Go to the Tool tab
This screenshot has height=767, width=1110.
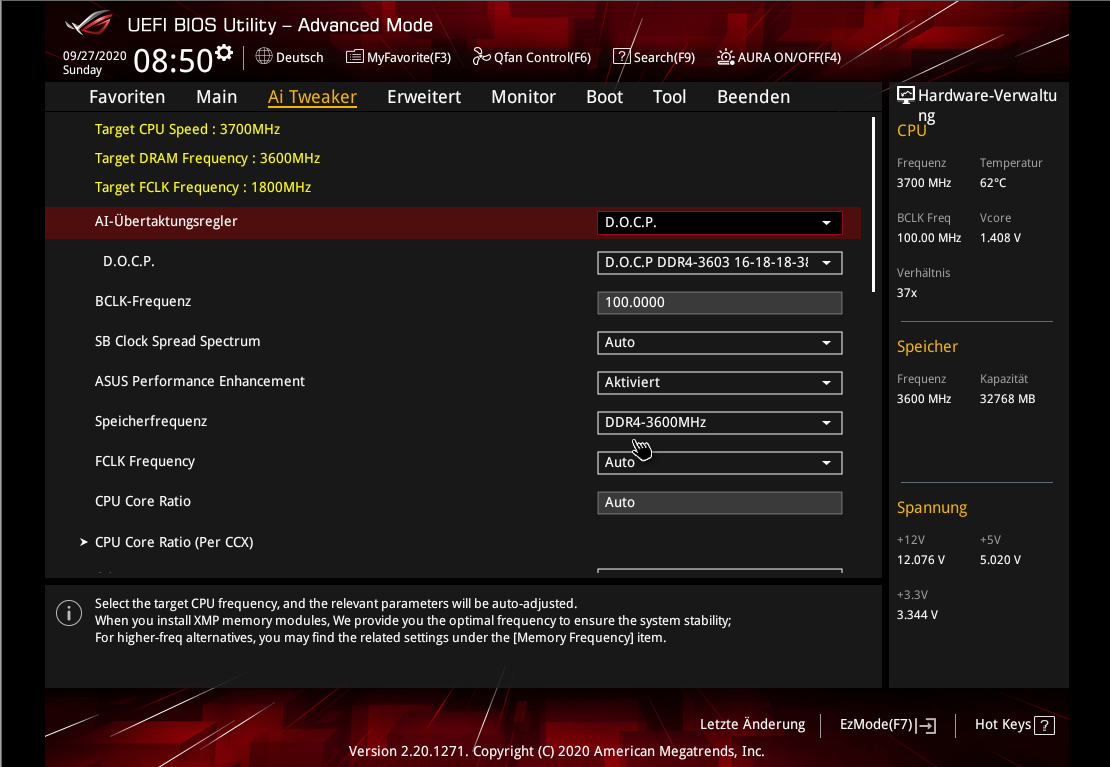coord(670,97)
